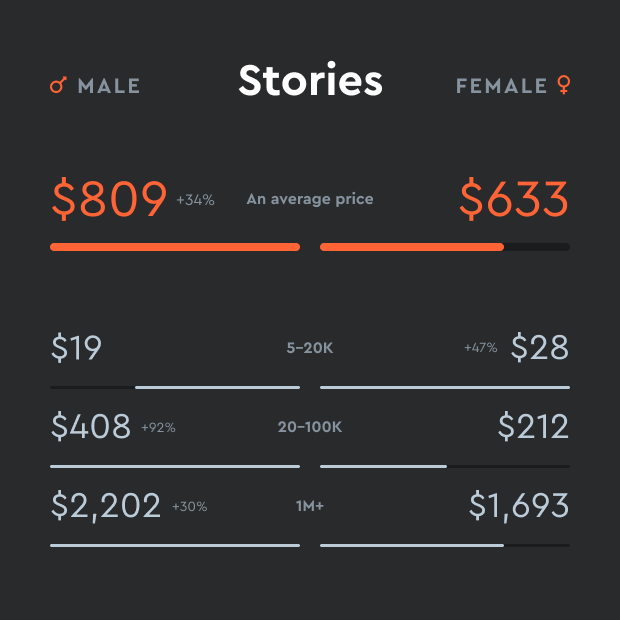Select the MALE label

click(109, 87)
